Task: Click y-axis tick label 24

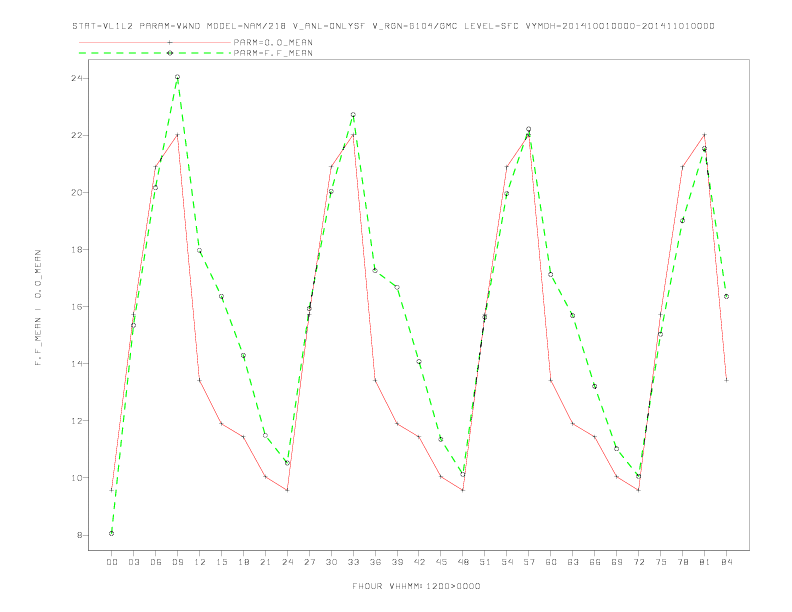Action: click(x=76, y=78)
